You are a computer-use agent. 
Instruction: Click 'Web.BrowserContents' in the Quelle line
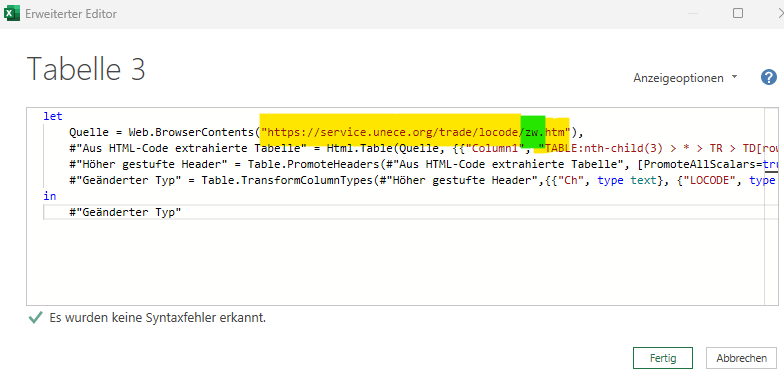(x=192, y=132)
